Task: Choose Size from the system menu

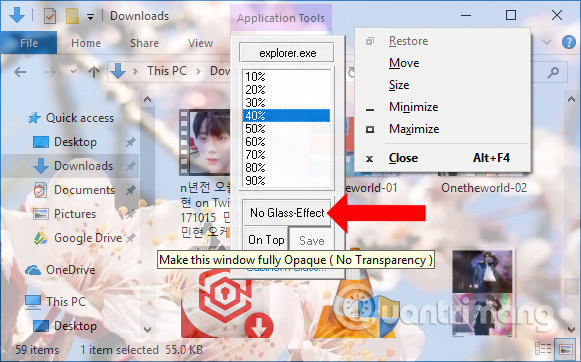Action: click(442, 85)
